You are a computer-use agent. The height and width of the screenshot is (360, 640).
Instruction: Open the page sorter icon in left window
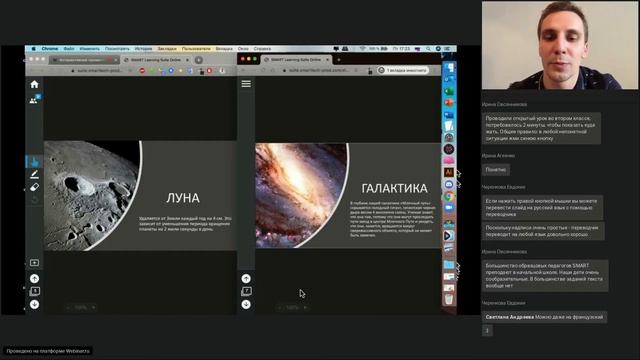(34, 291)
